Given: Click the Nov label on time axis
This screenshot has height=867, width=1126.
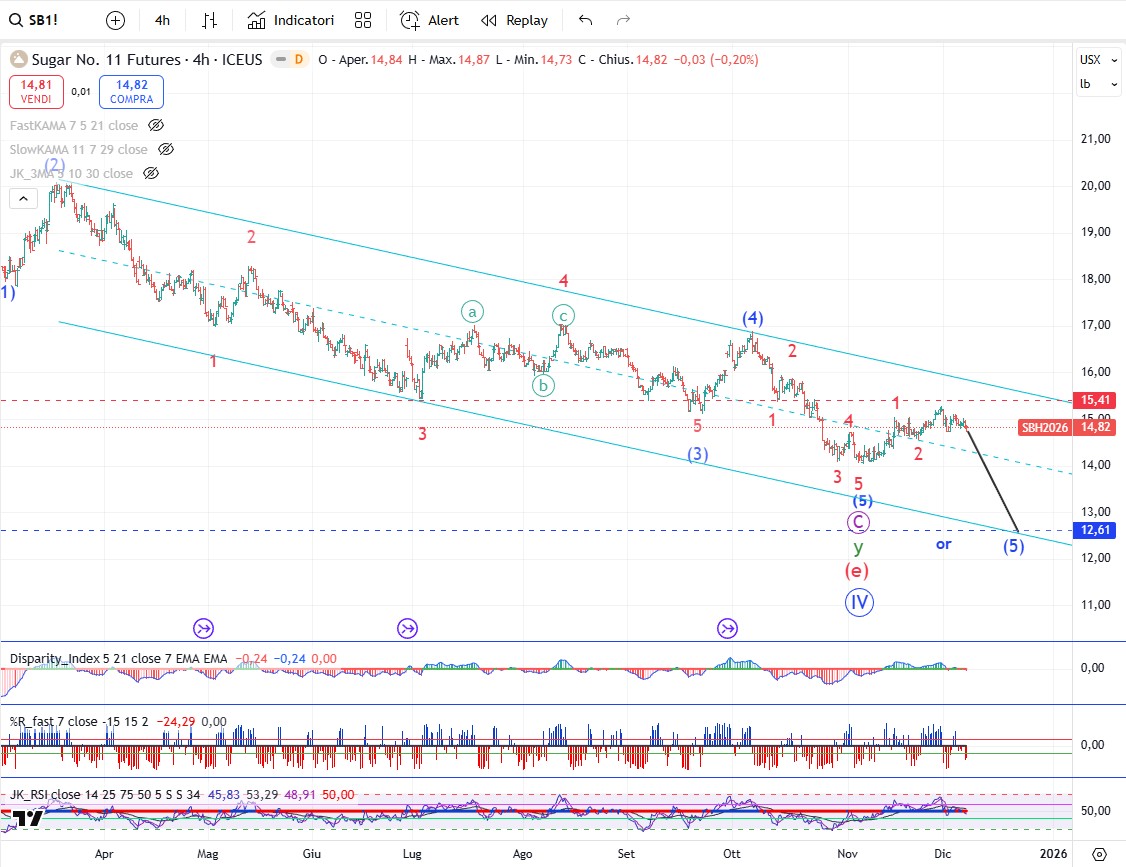Looking at the screenshot, I should tap(847, 854).
